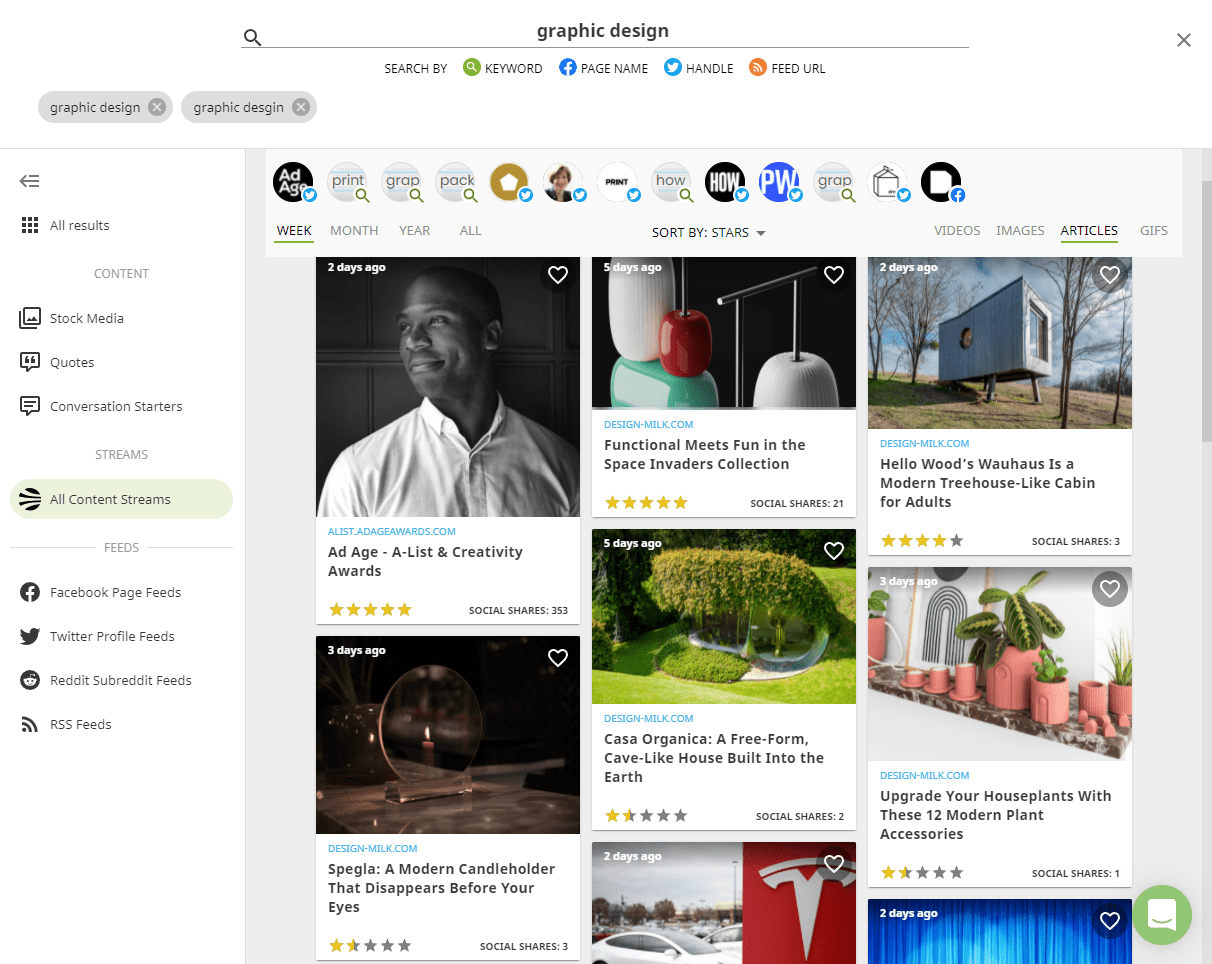The image size is (1212, 964).
Task: Search by Feed URL option
Action: tap(787, 68)
